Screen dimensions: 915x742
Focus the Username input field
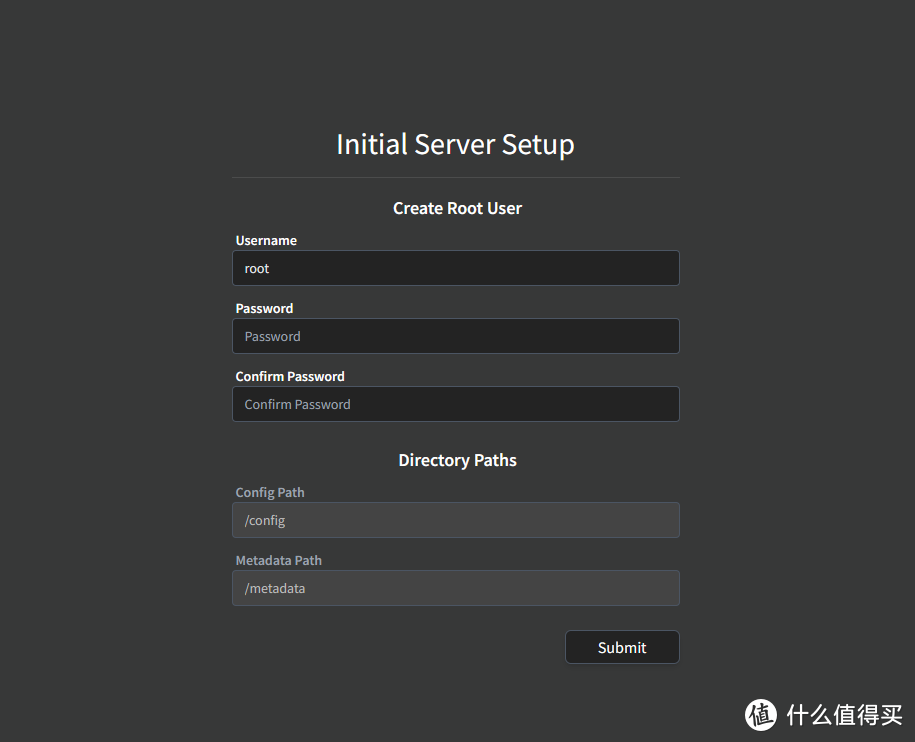pos(455,268)
